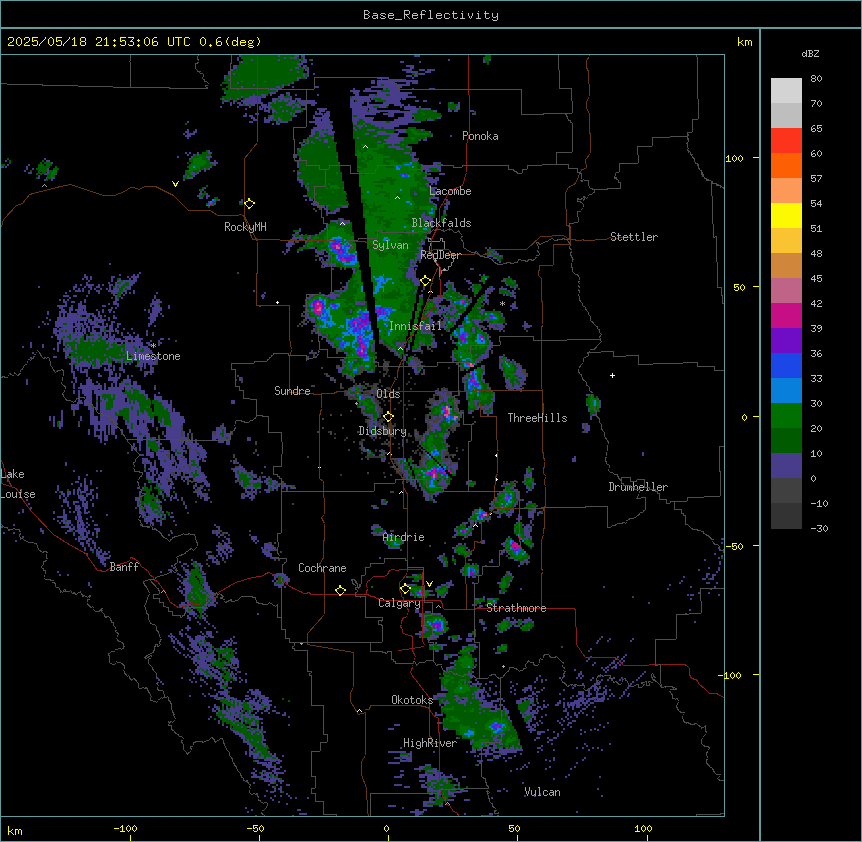Click the Olds town label
Screen dimensions: 862x842
(388, 394)
